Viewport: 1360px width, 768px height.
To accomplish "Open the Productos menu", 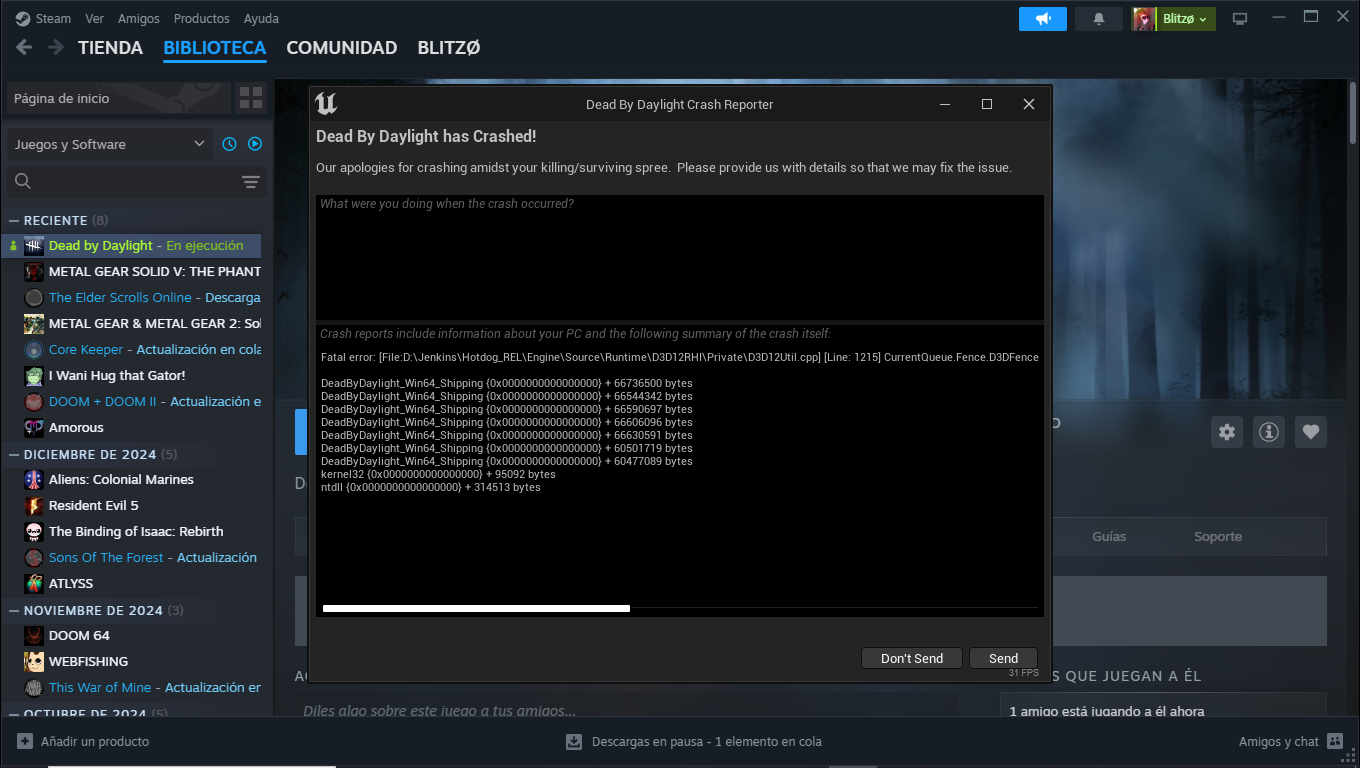I will (201, 18).
